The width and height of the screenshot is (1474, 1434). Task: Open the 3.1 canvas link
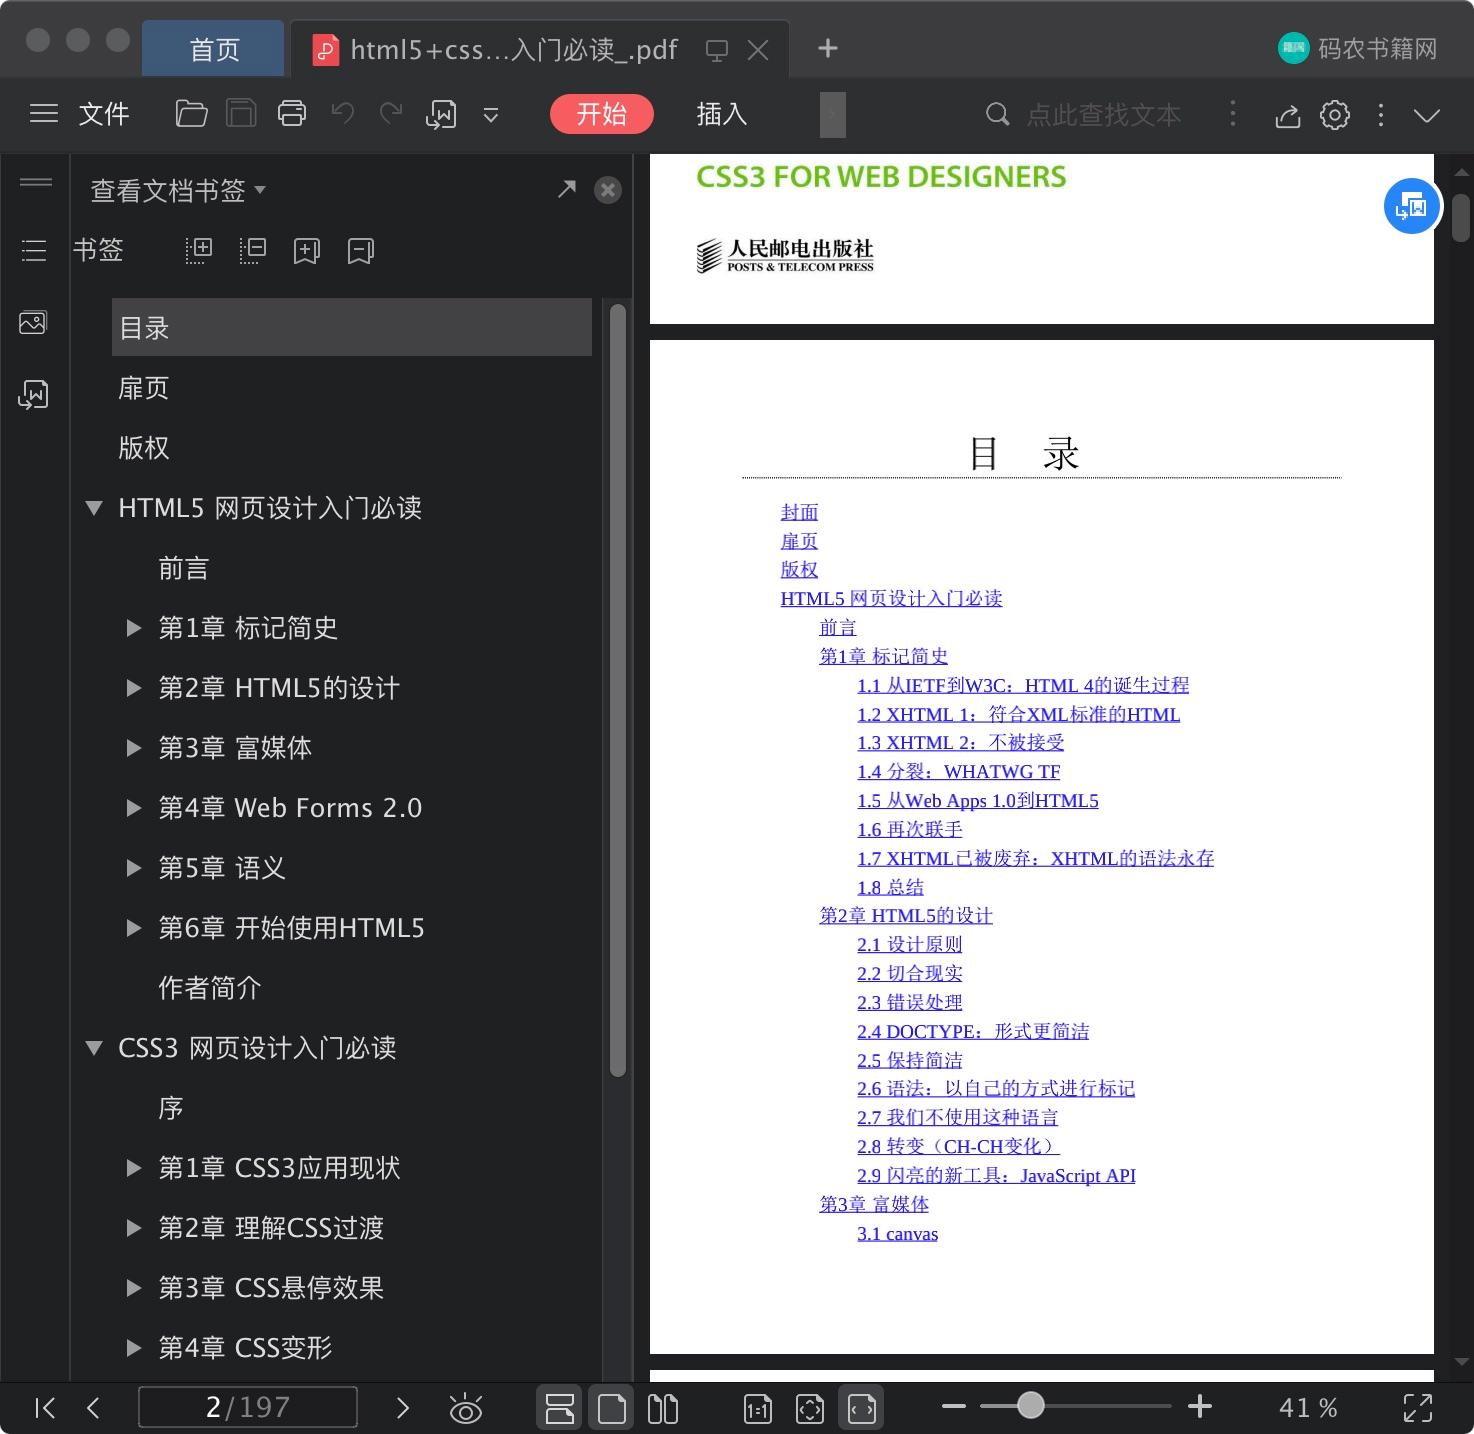tap(897, 1233)
